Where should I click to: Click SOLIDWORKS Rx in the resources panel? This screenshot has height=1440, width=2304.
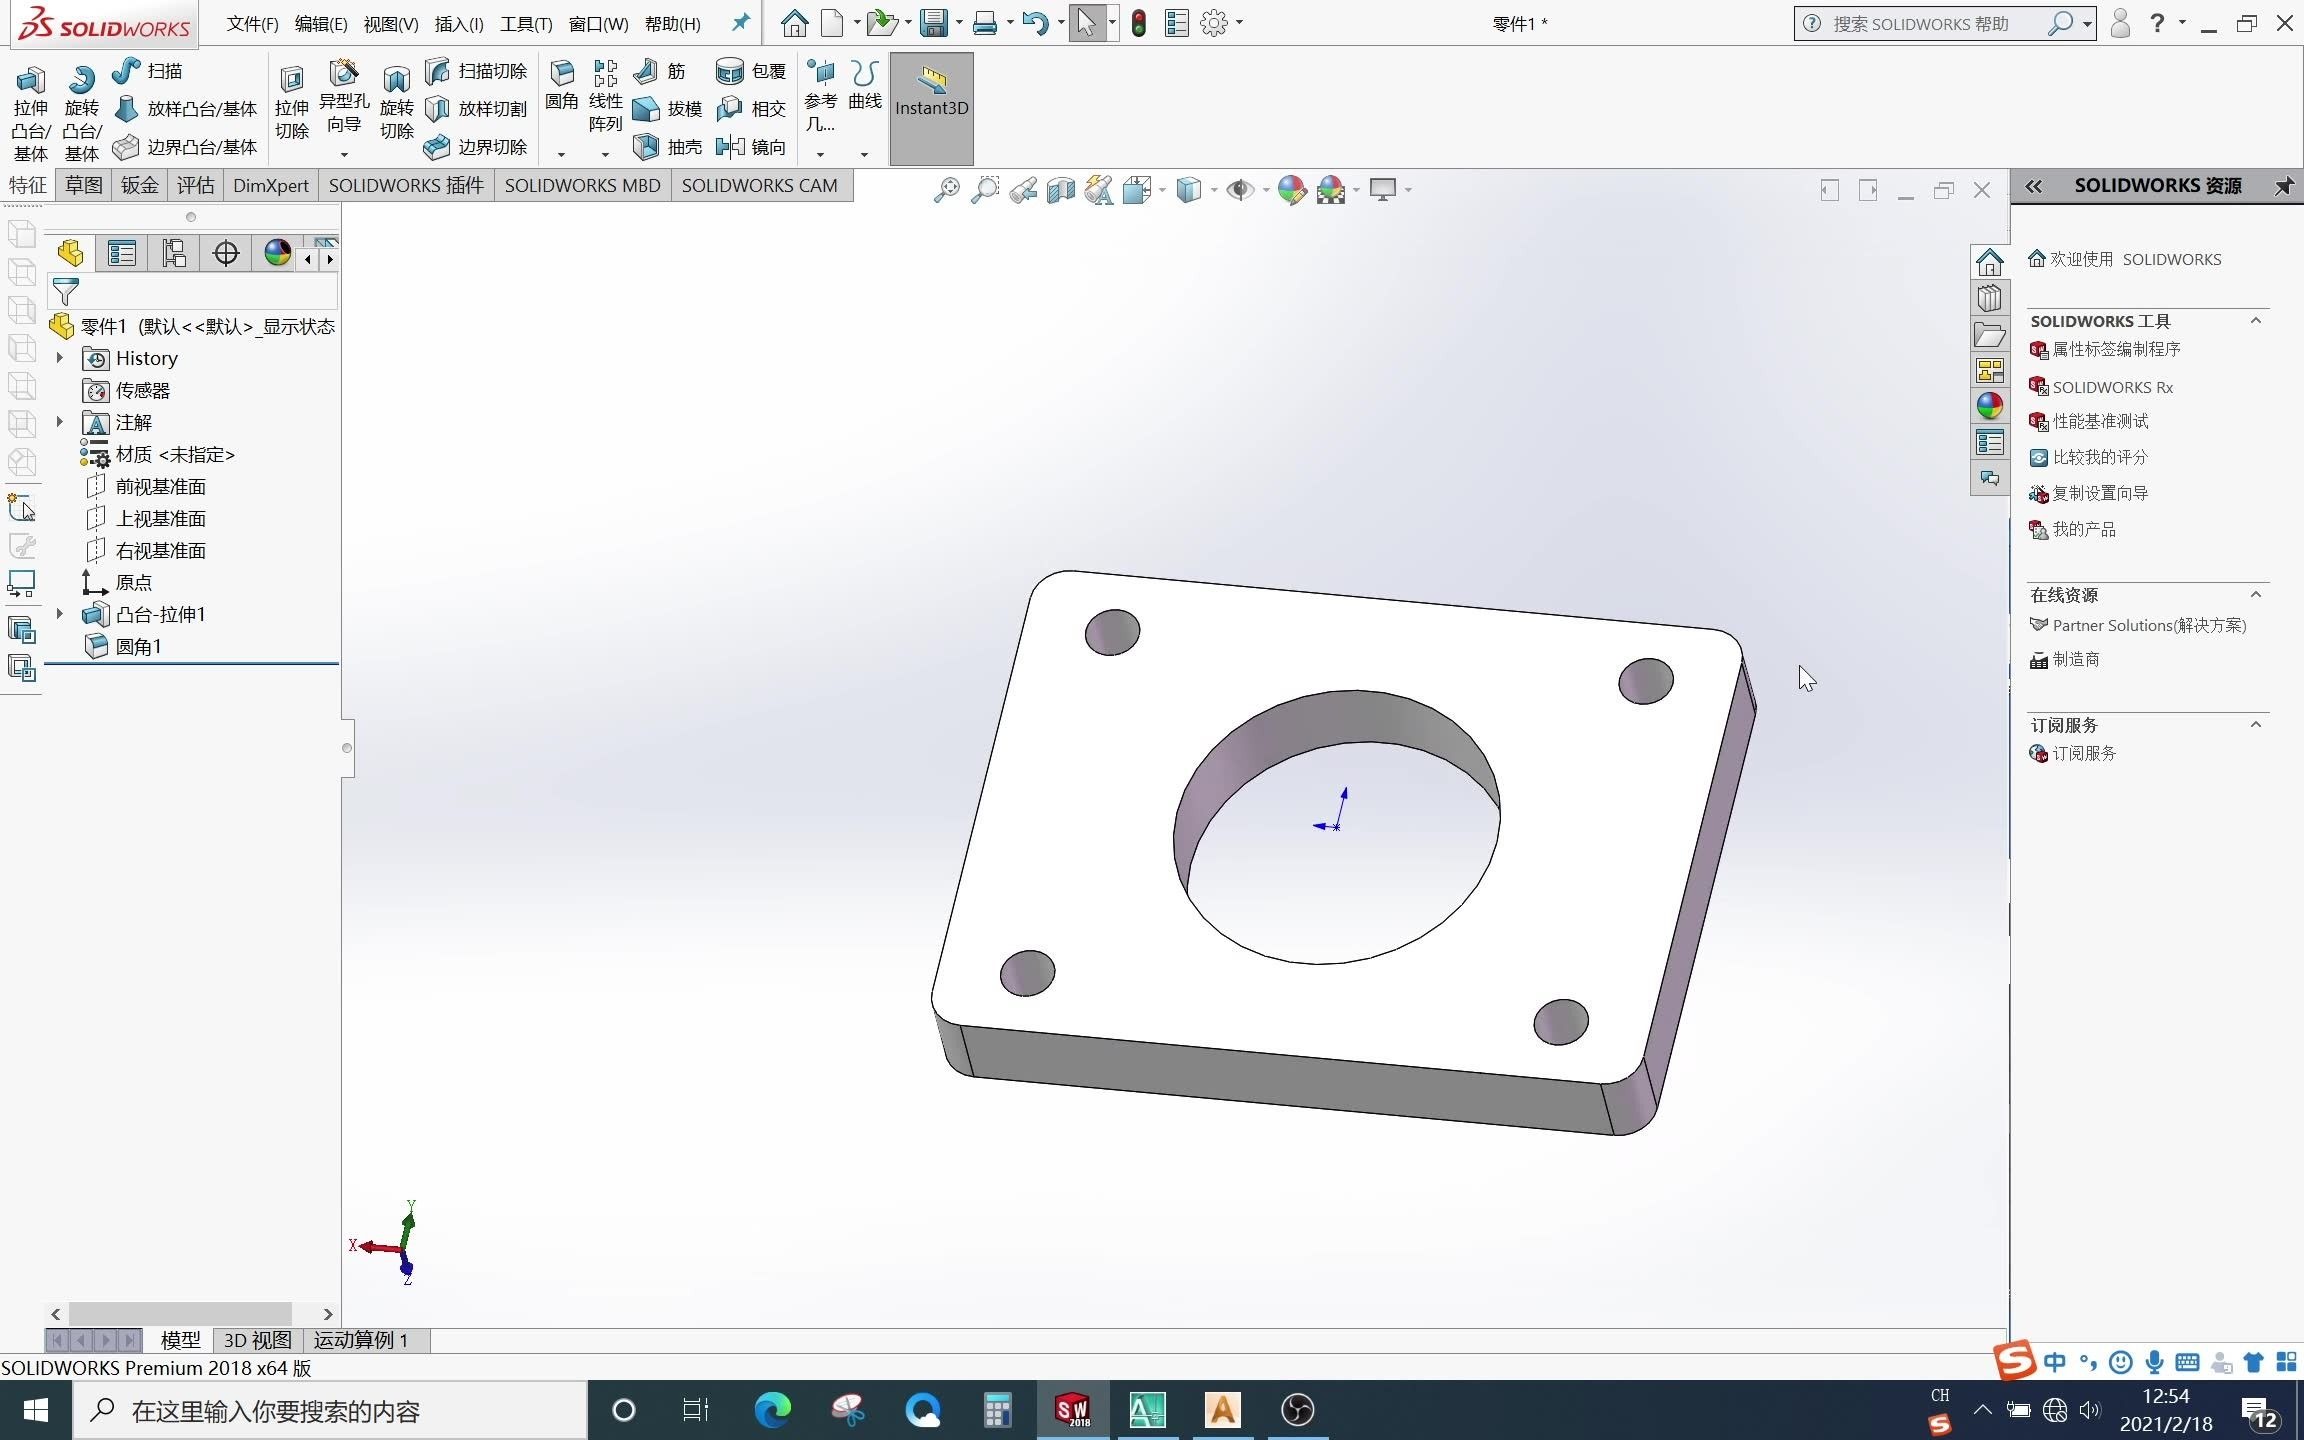click(x=2112, y=387)
